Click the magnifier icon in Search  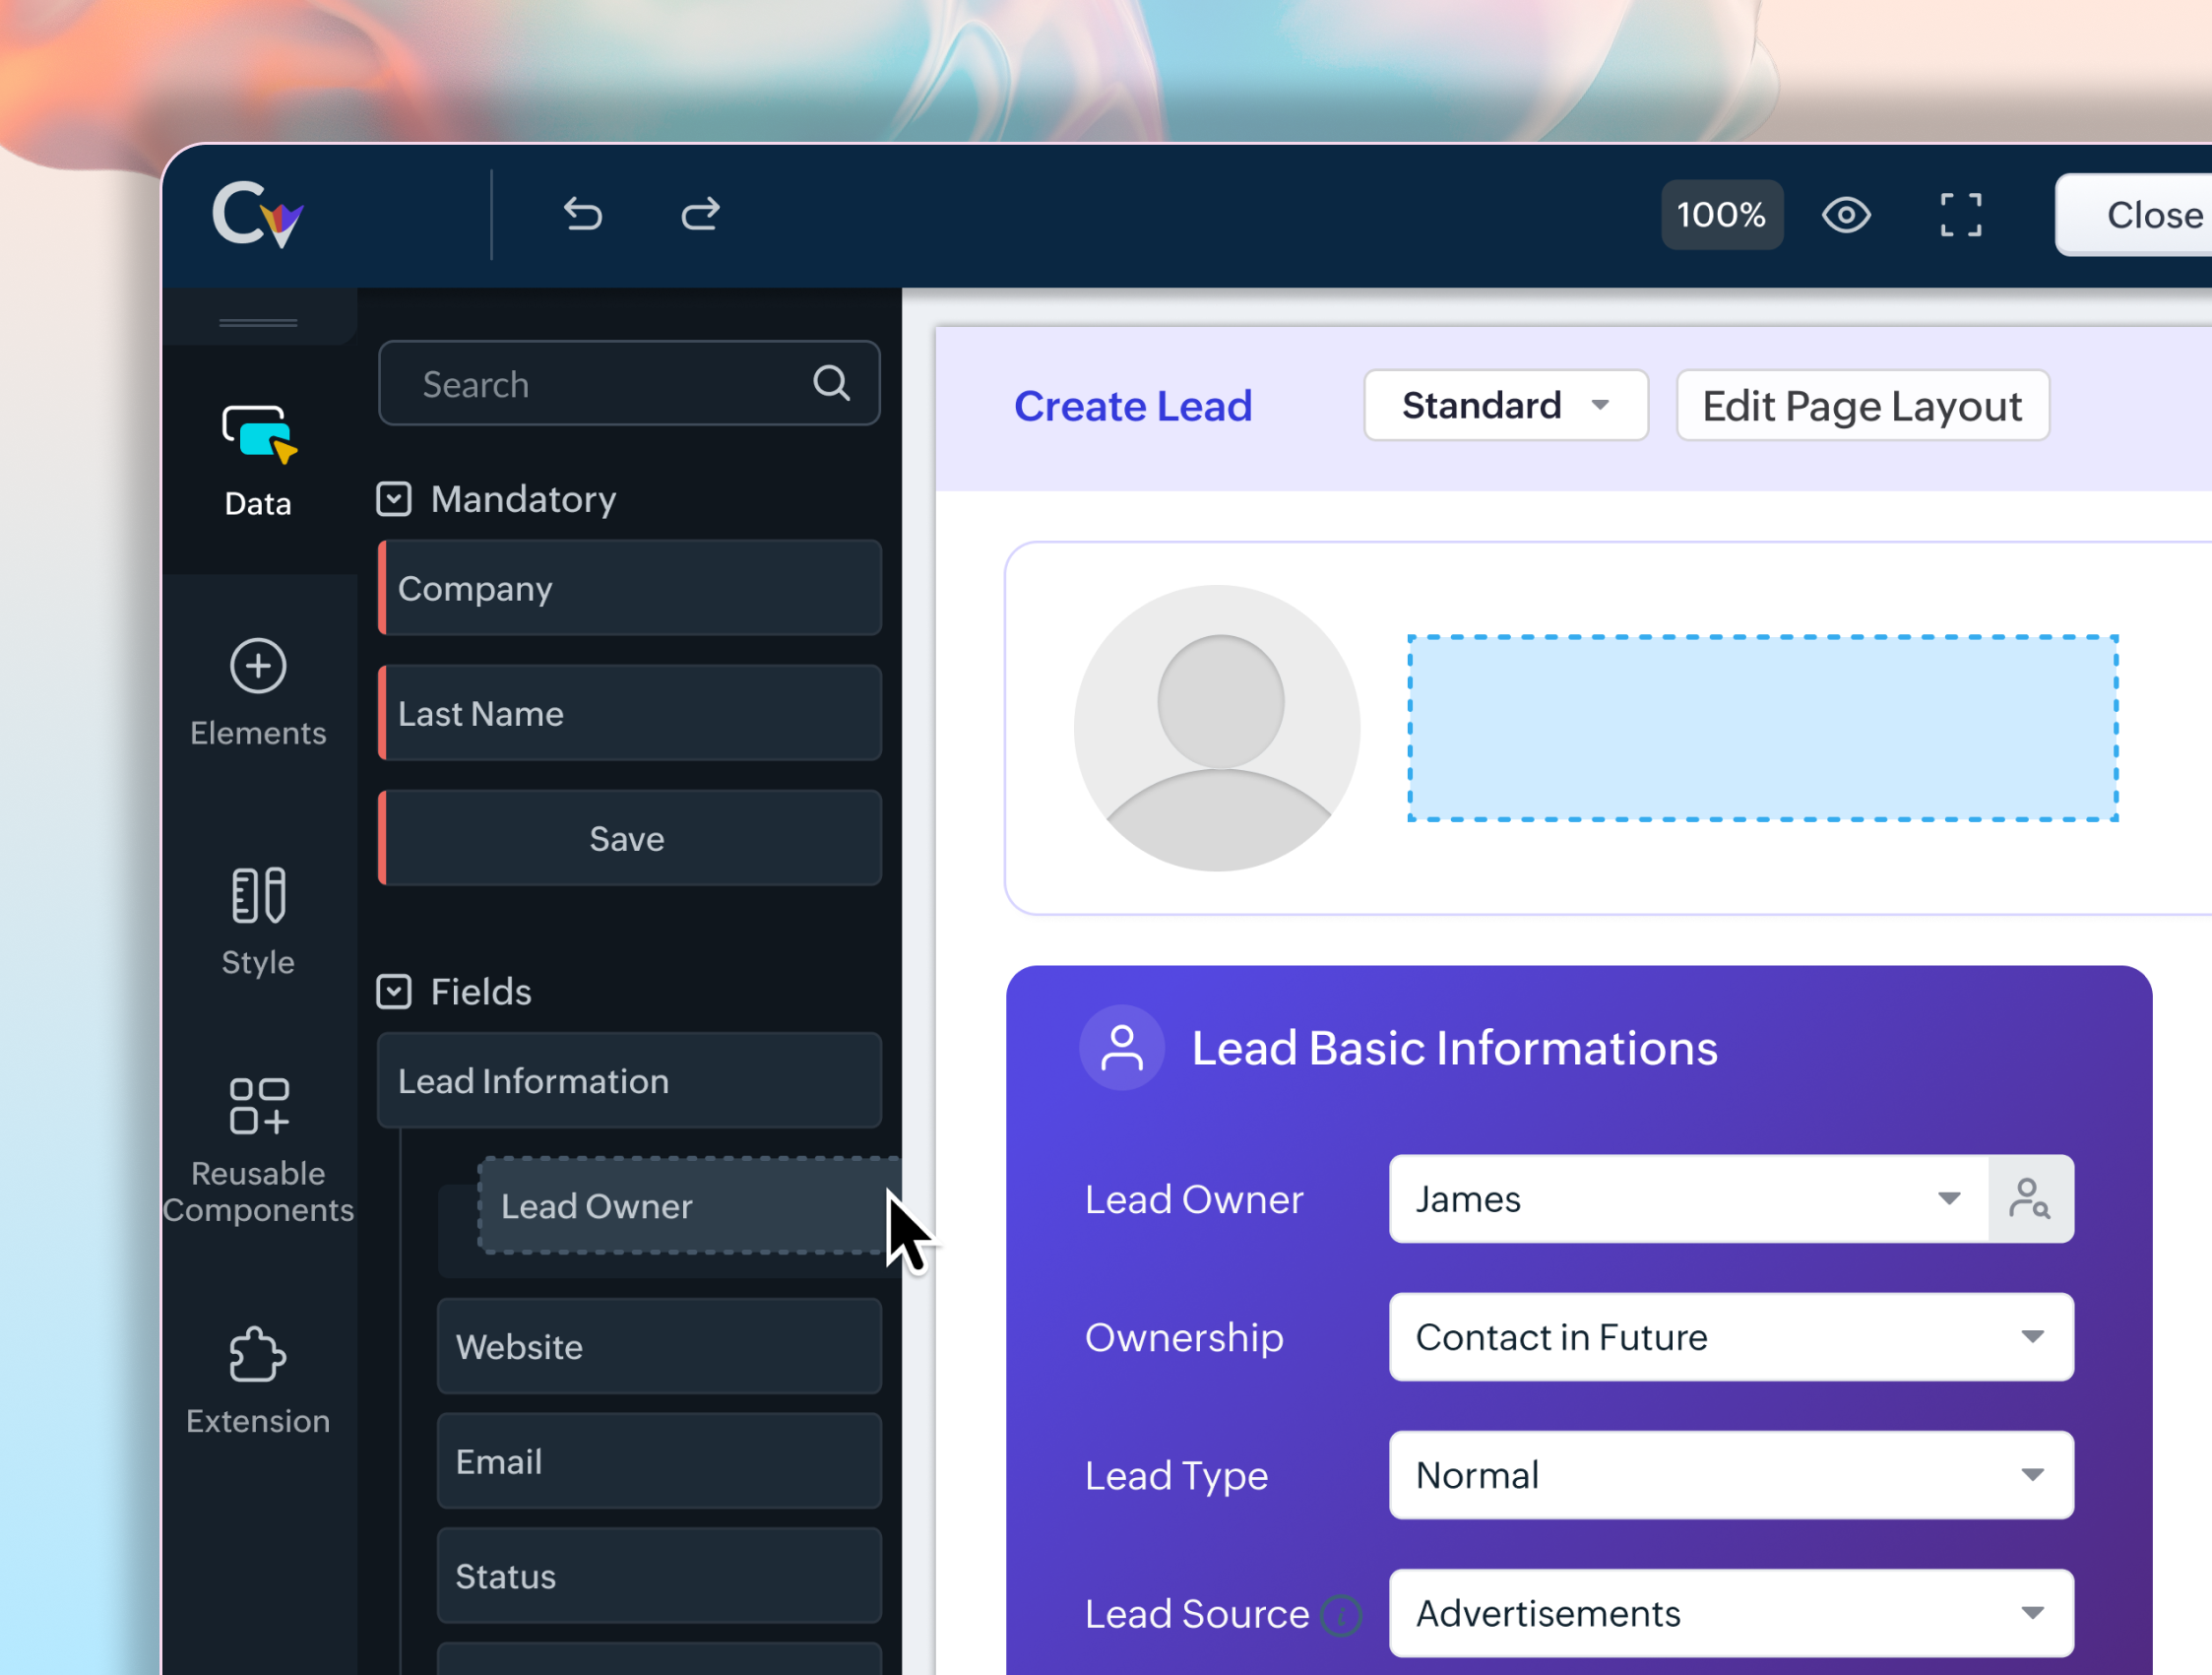(831, 383)
